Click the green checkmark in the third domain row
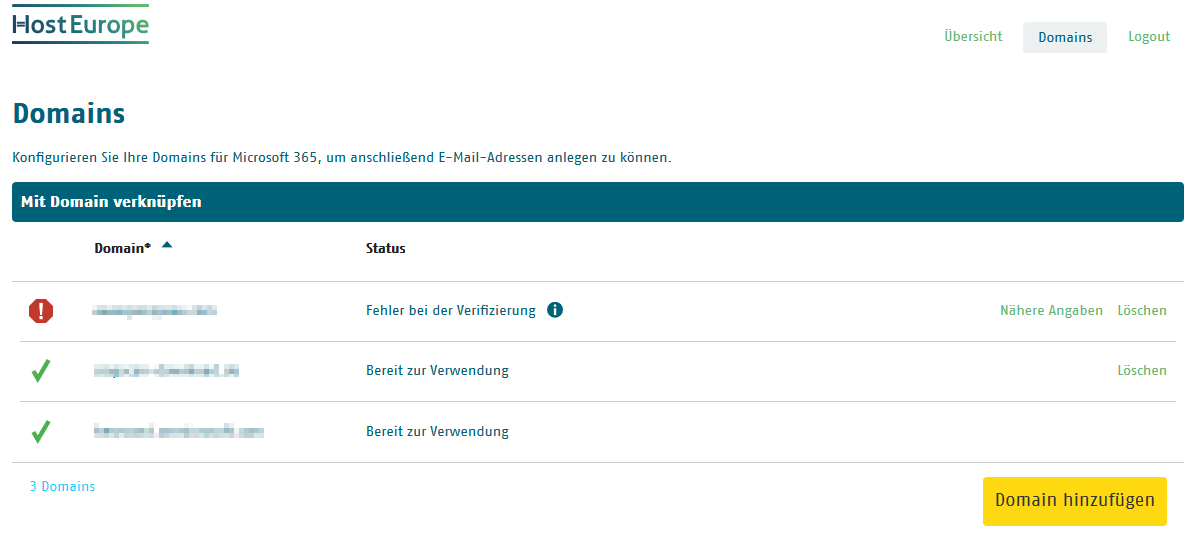1204x546 pixels. 41,432
